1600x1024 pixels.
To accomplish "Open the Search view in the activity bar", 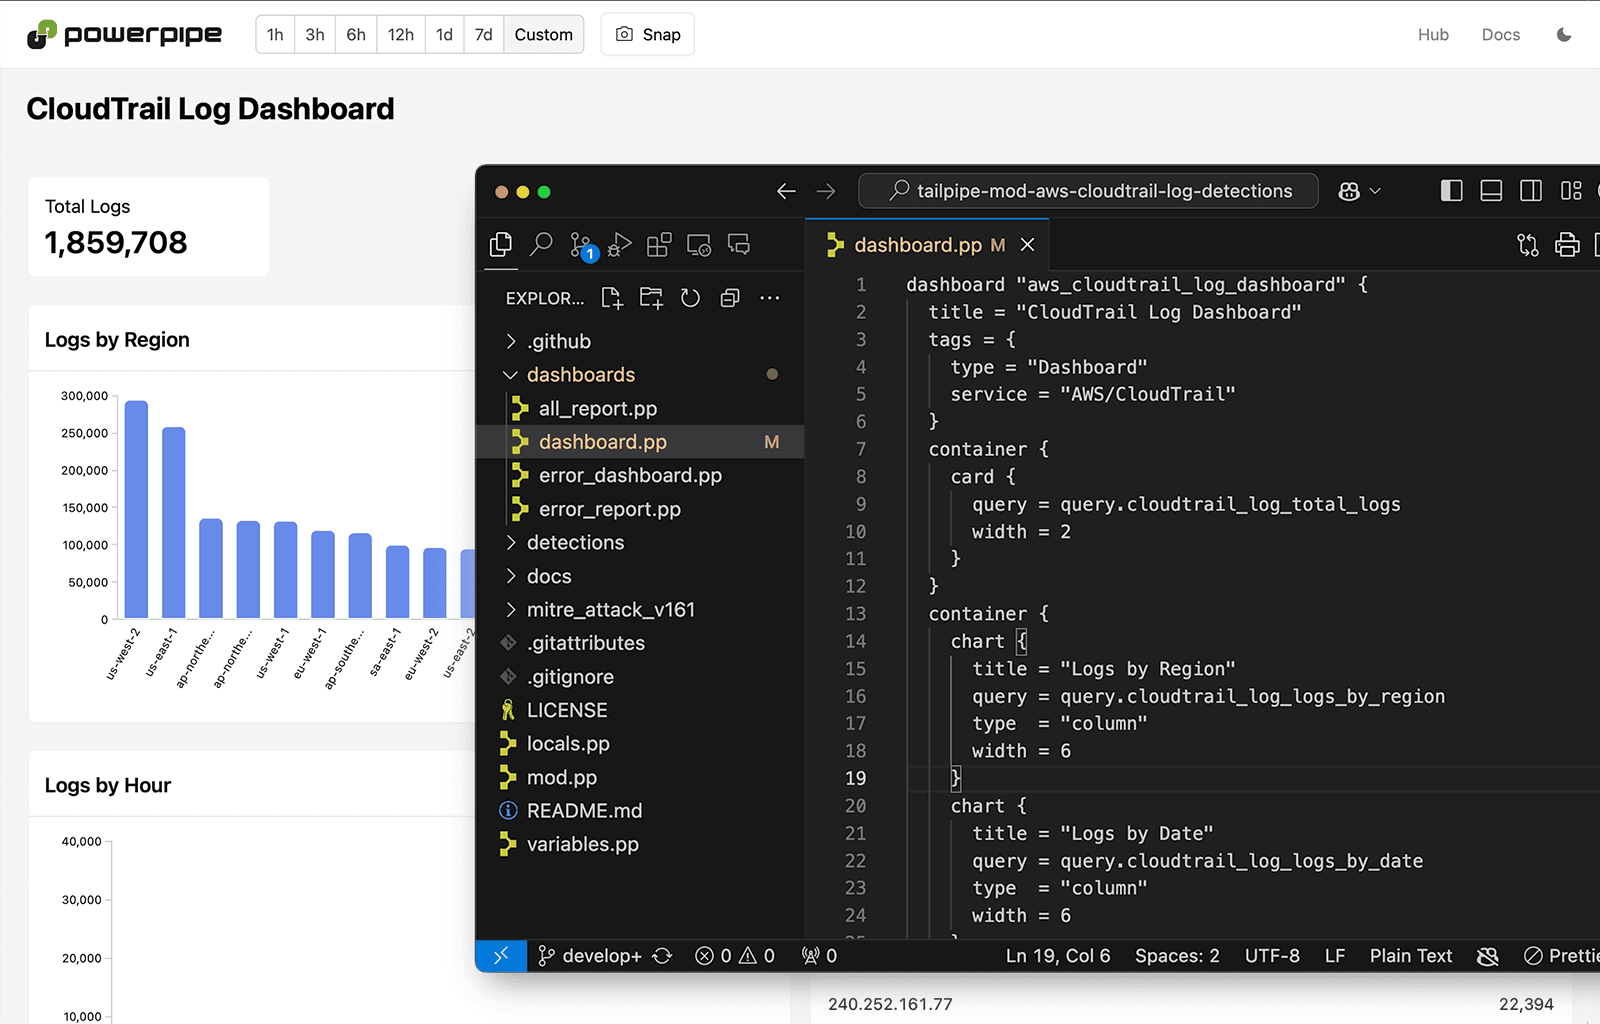I will [540, 244].
